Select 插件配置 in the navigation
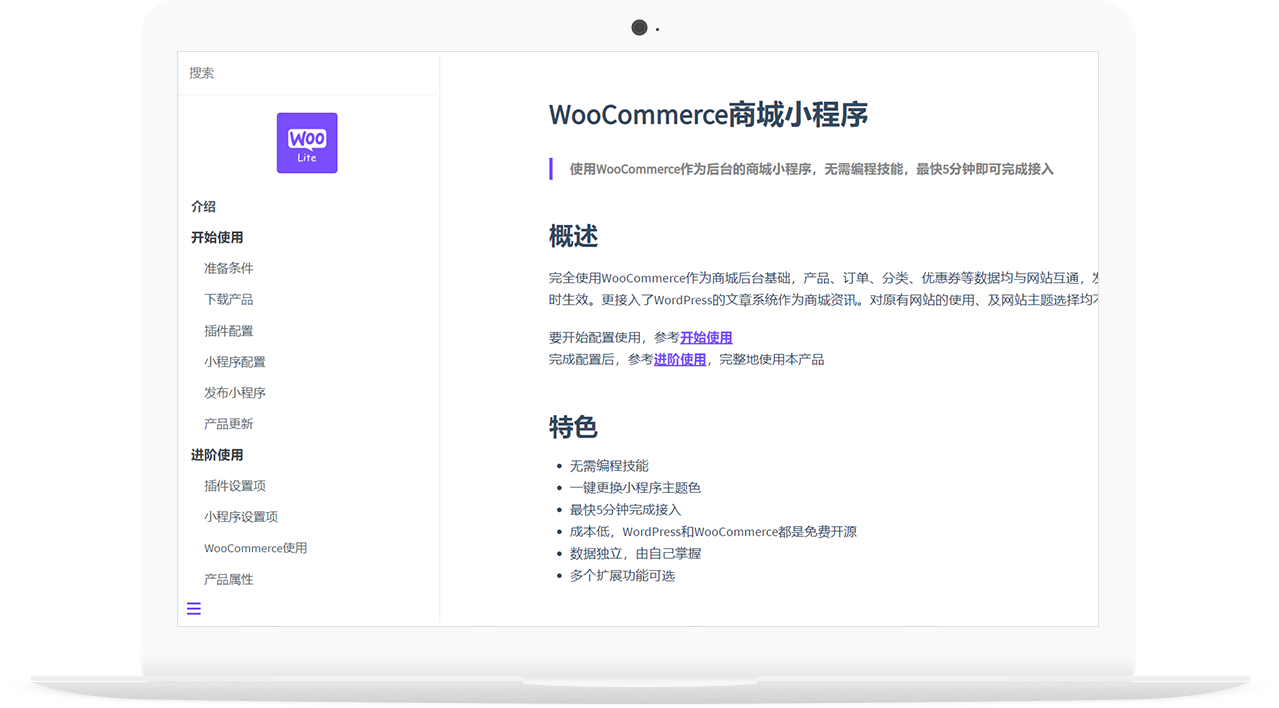This screenshot has width=1279, height=708. 228,330
